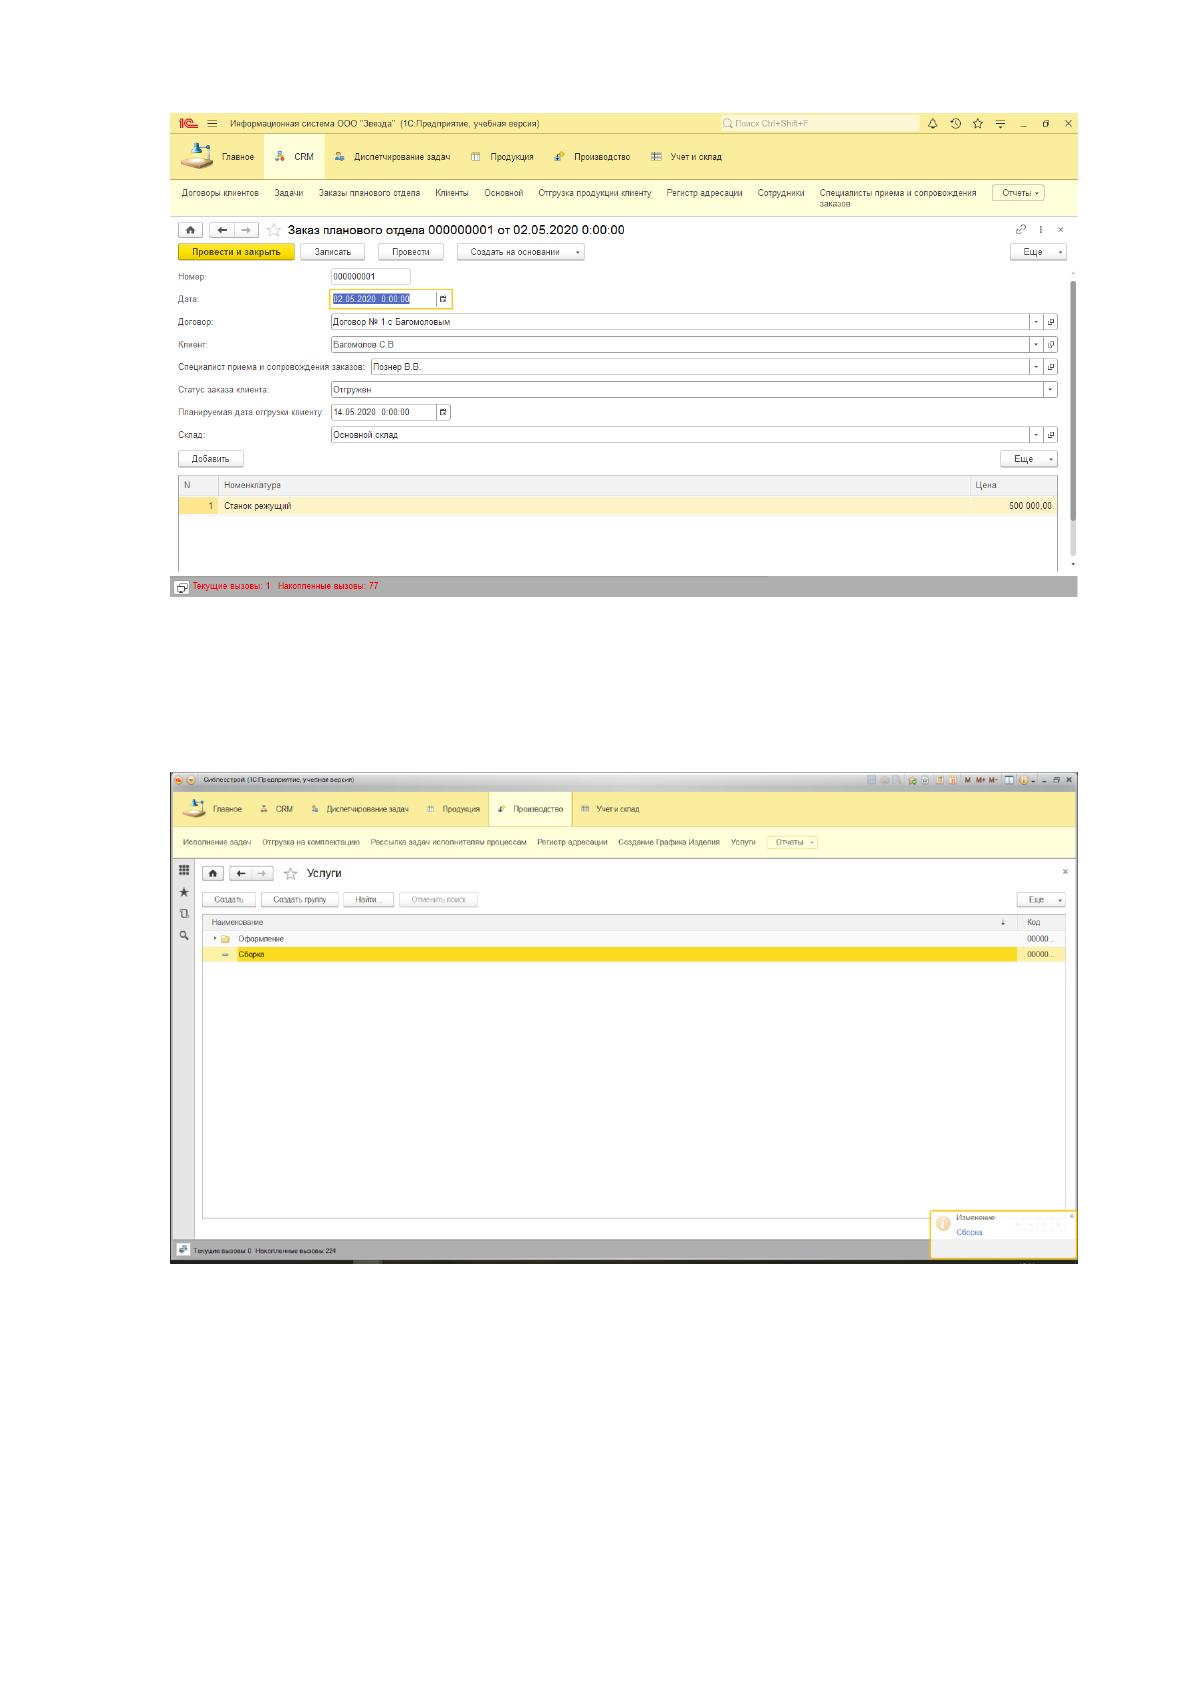Get link icon for Заказ планового отдела
The height and width of the screenshot is (1684, 1191).
(1021, 229)
